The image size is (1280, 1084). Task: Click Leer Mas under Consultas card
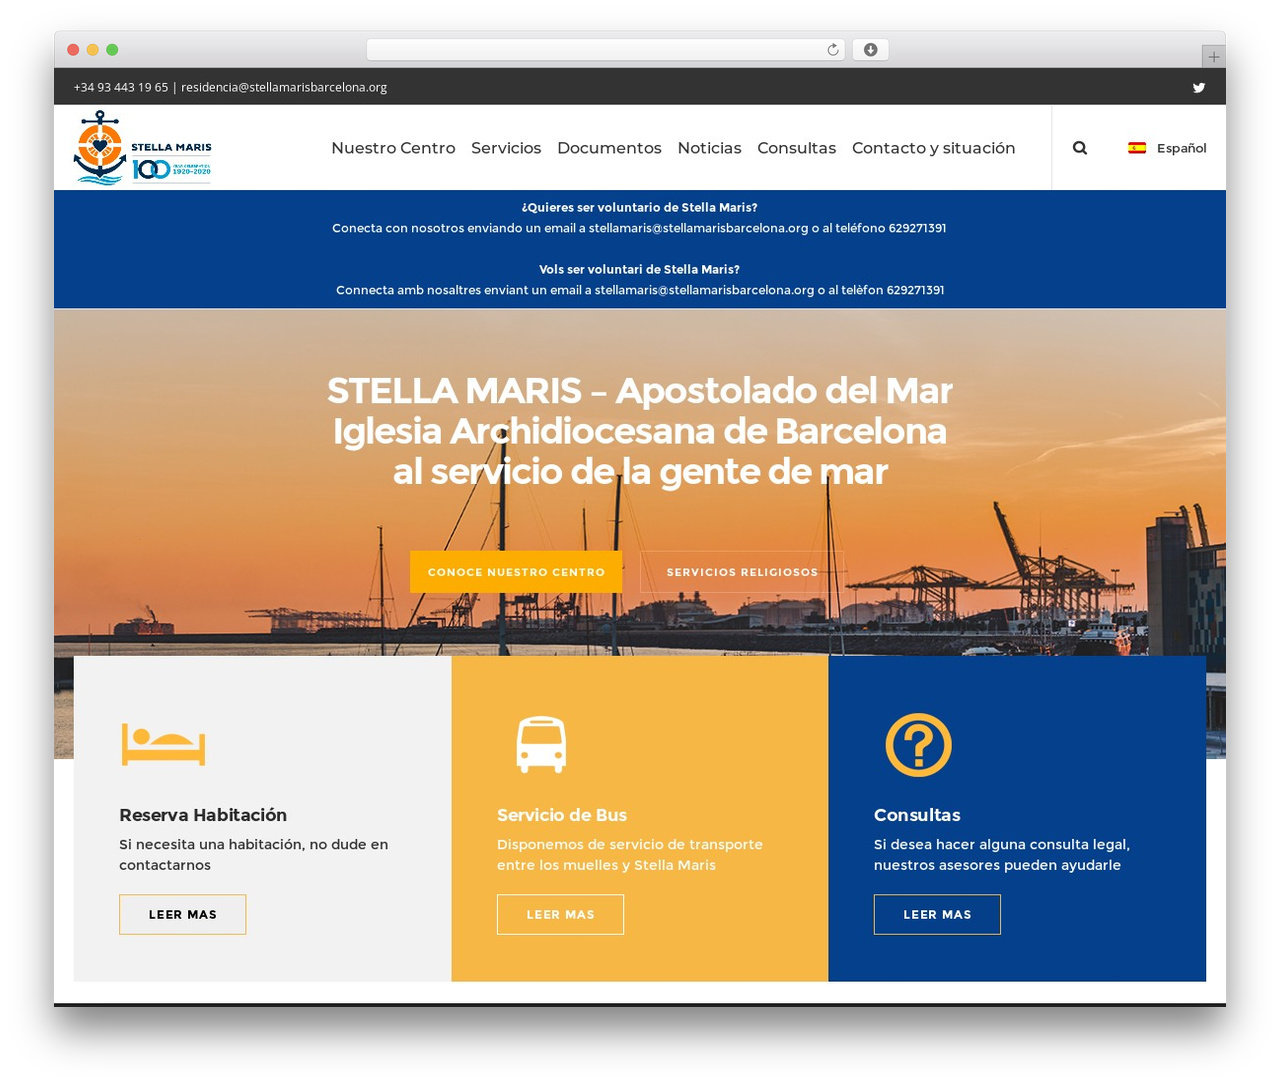point(937,915)
